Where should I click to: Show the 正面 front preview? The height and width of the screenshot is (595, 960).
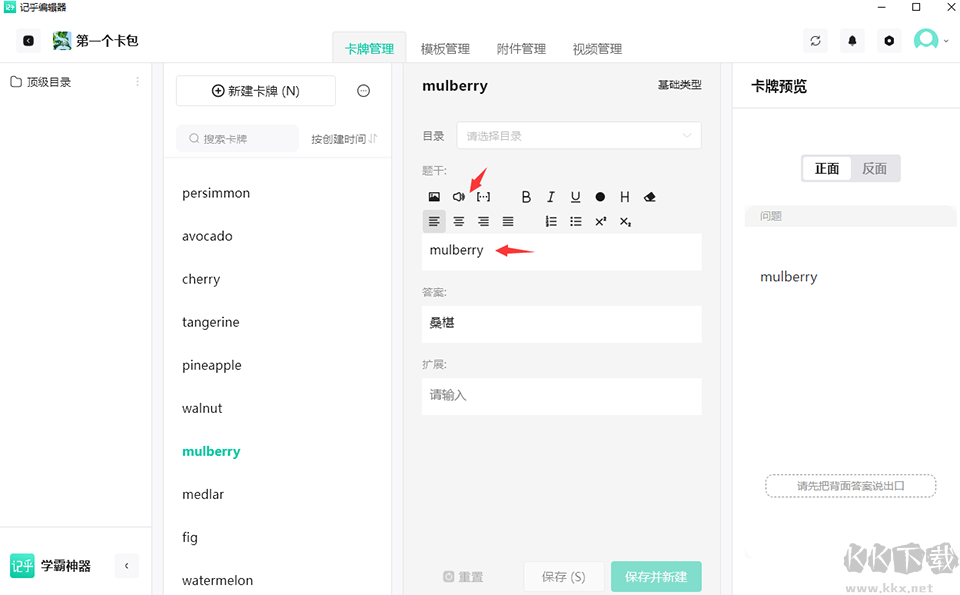tap(827, 168)
